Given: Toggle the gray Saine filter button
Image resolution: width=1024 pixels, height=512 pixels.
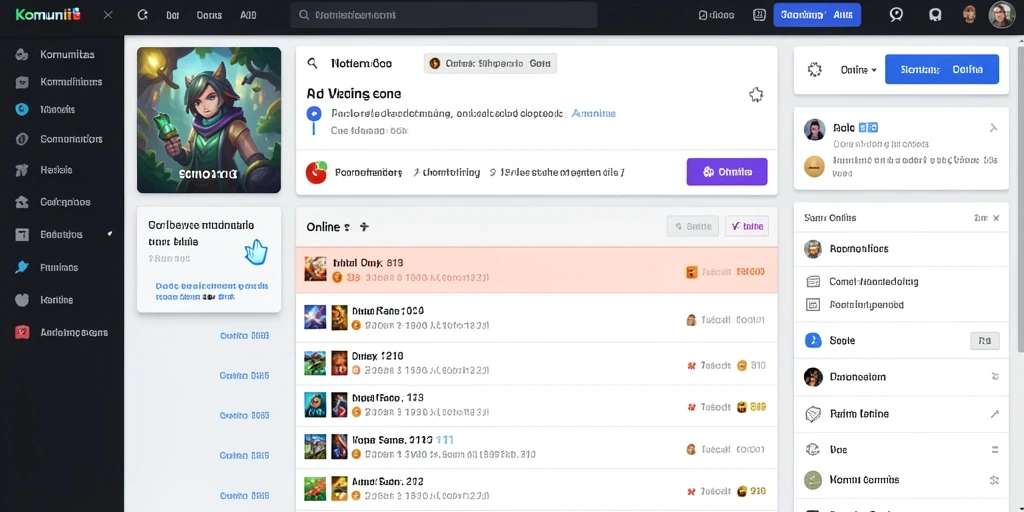Looking at the screenshot, I should pyautogui.click(x=693, y=226).
